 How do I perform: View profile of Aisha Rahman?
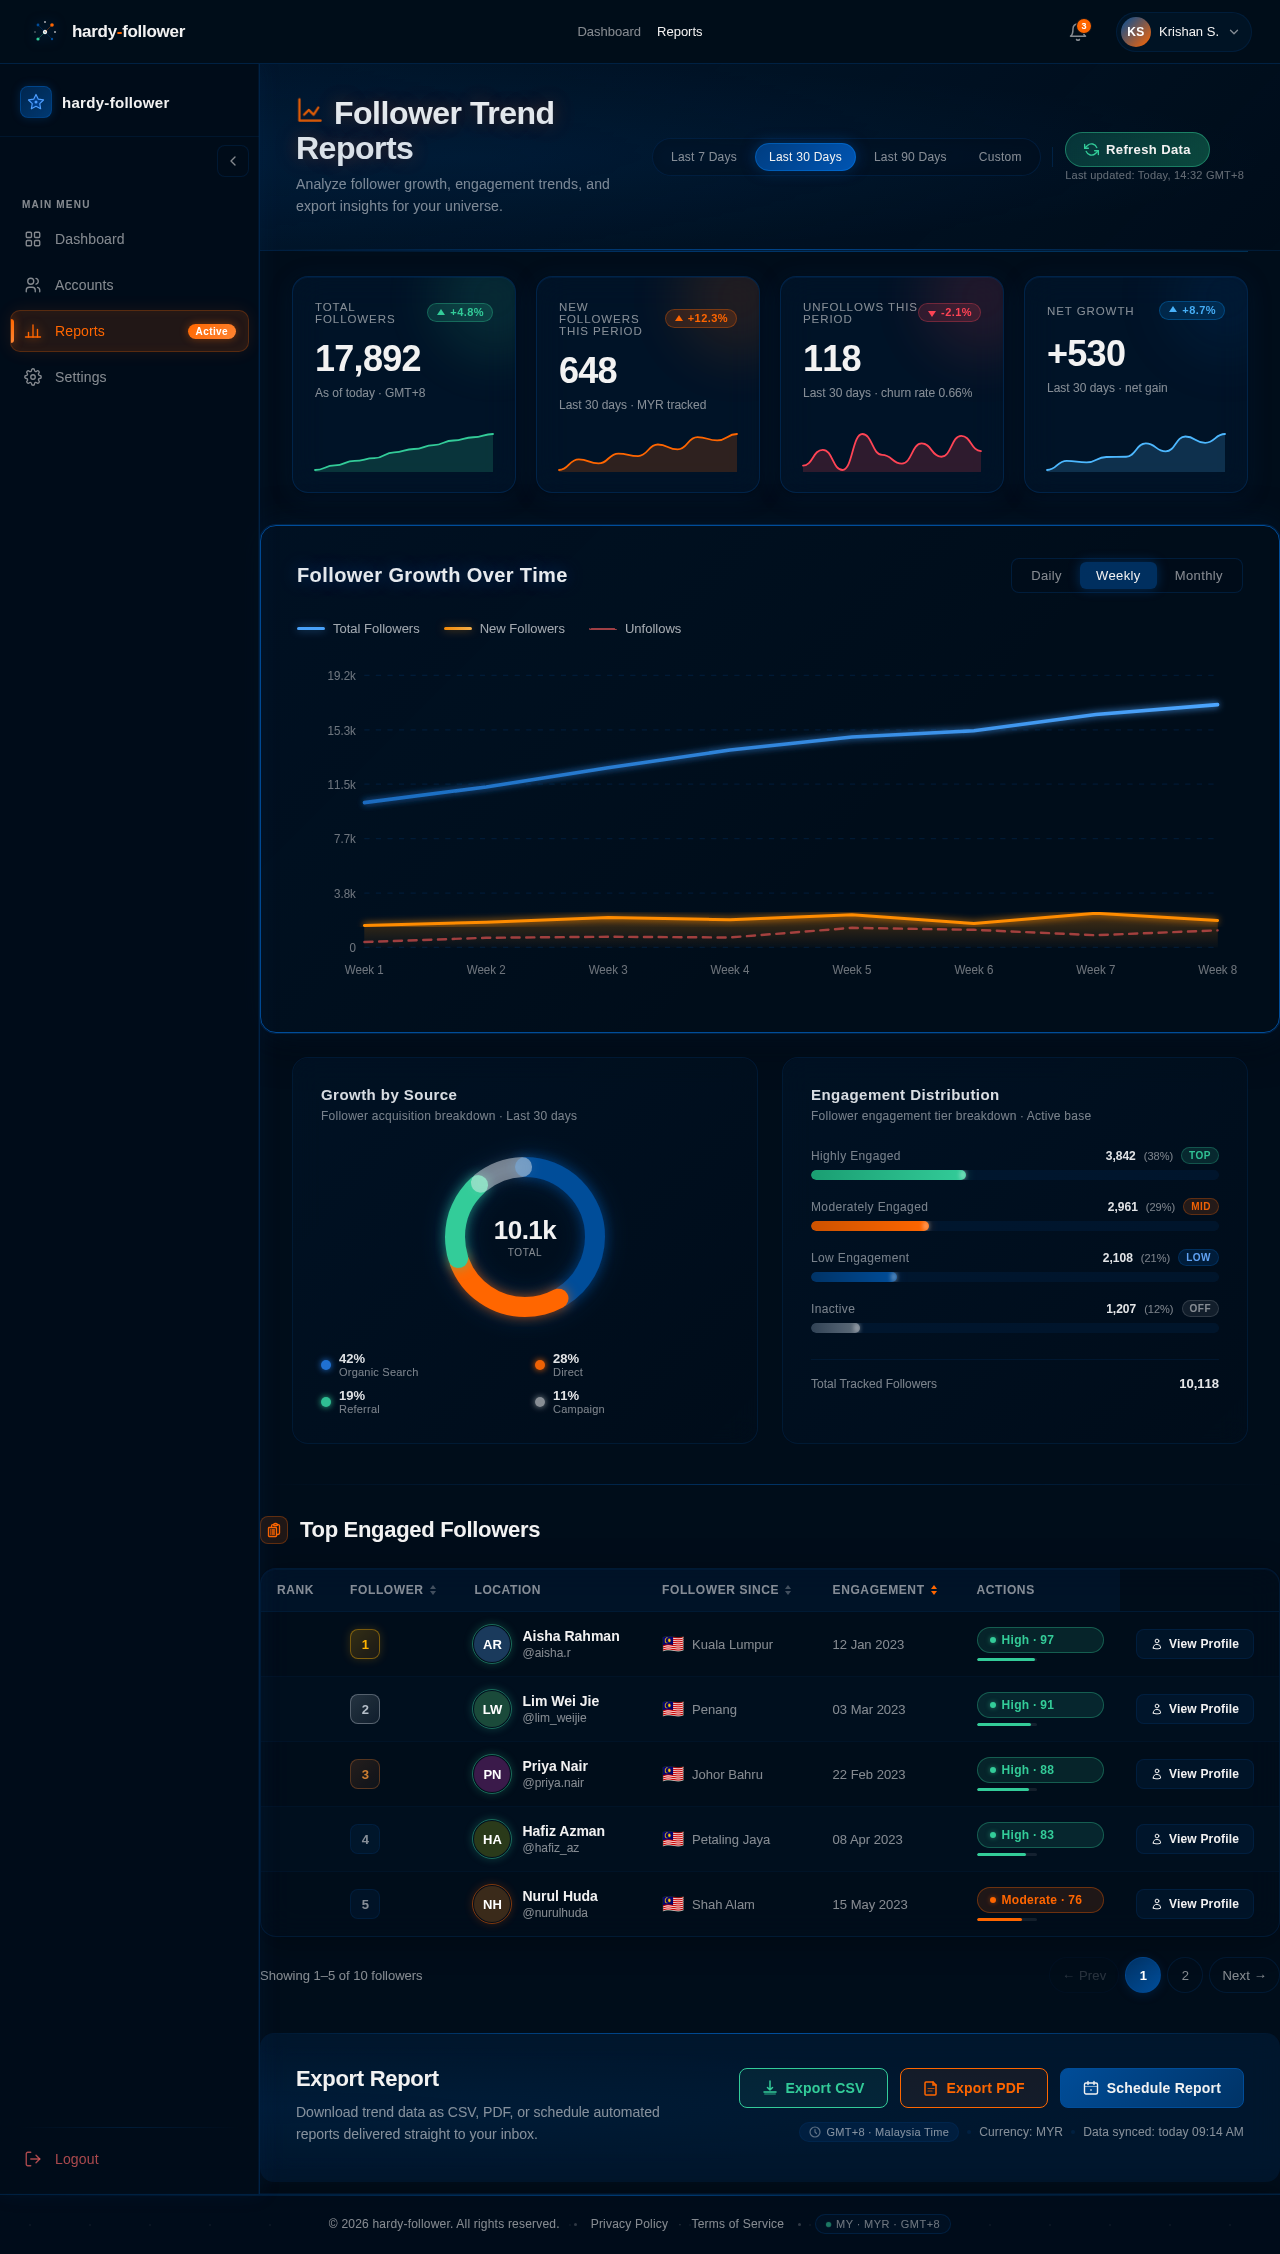pos(1194,1644)
